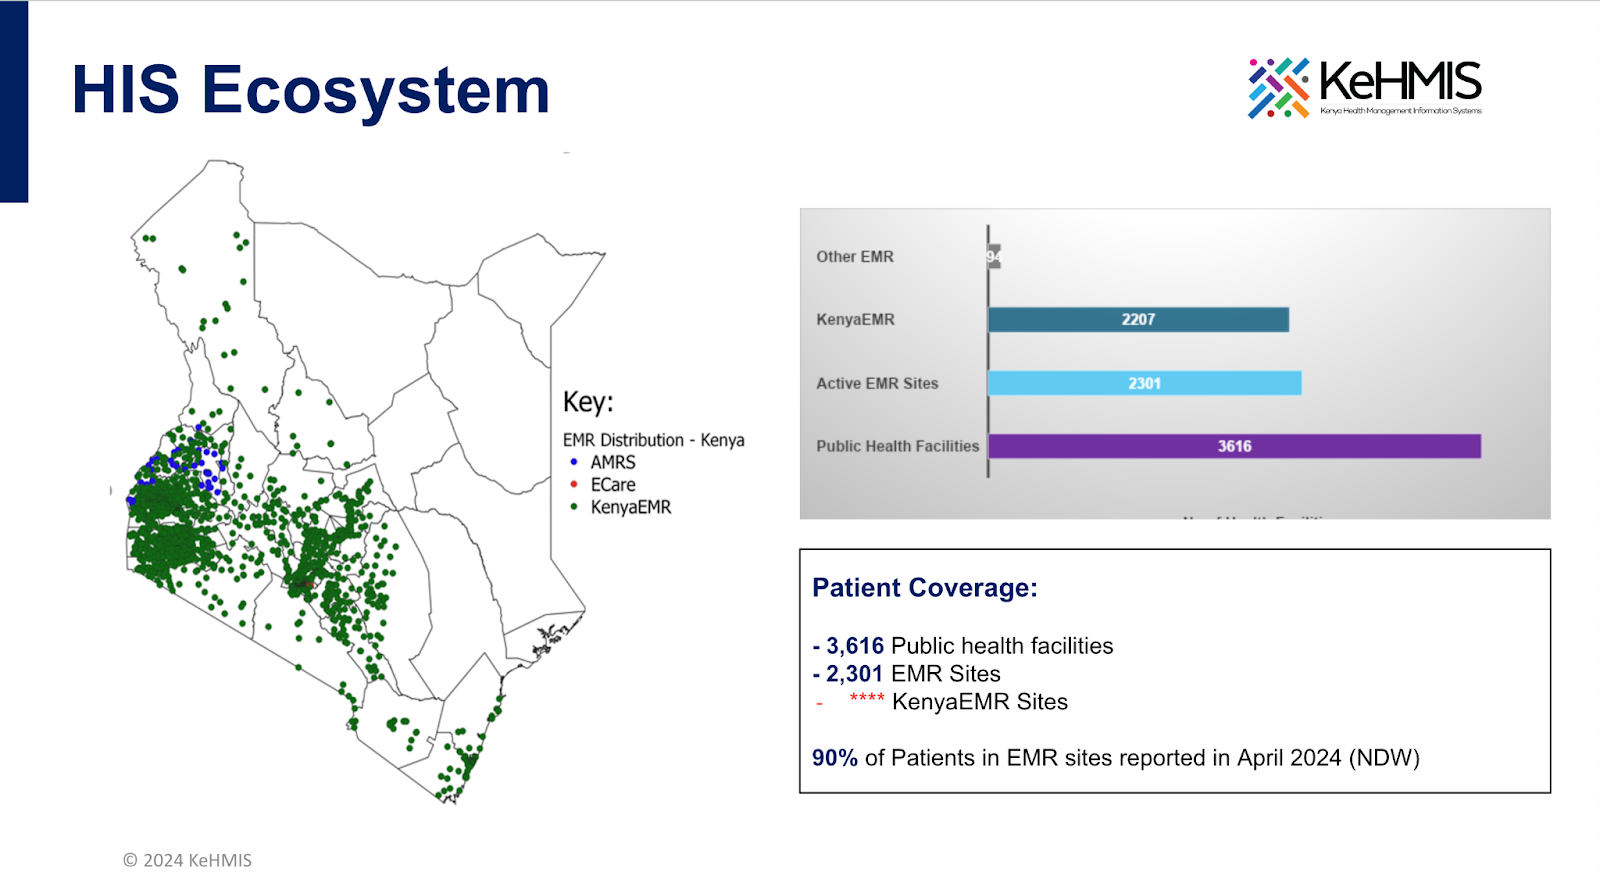Click the 'Key:' heading
Screen dimensions: 1600x890
(x=588, y=402)
